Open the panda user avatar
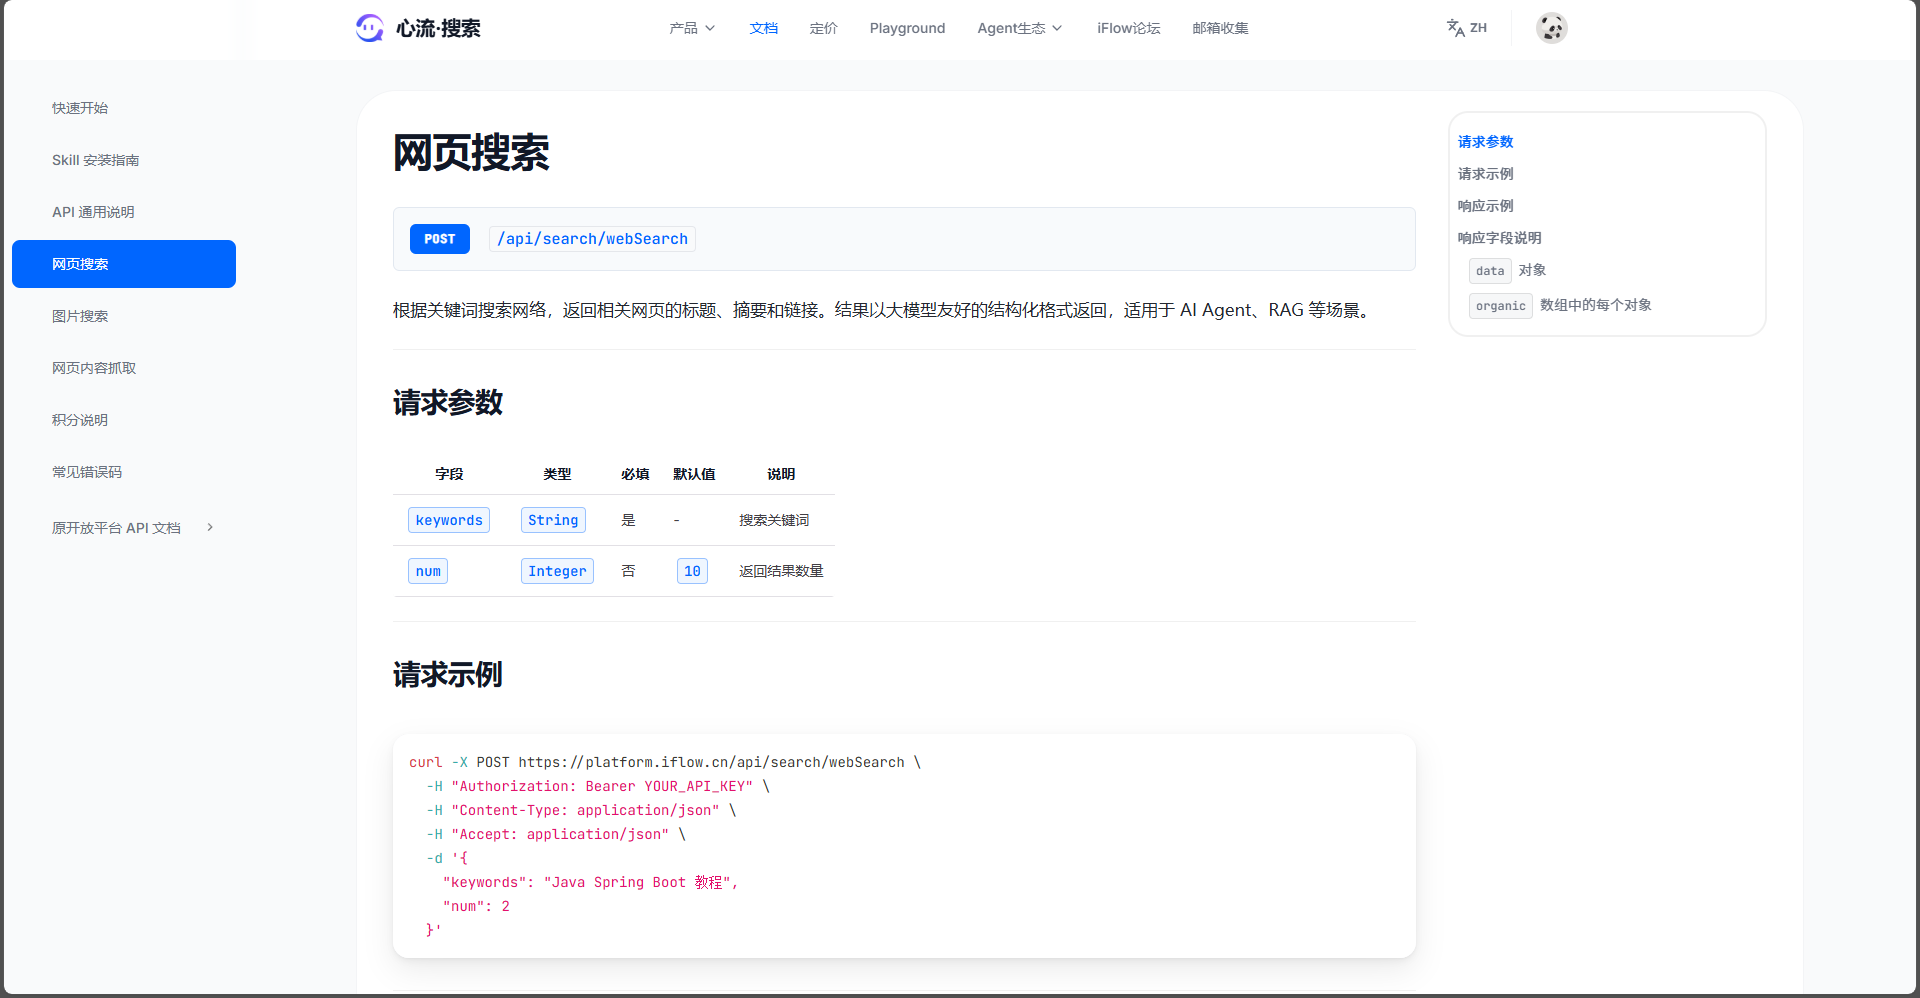 pyautogui.click(x=1551, y=28)
